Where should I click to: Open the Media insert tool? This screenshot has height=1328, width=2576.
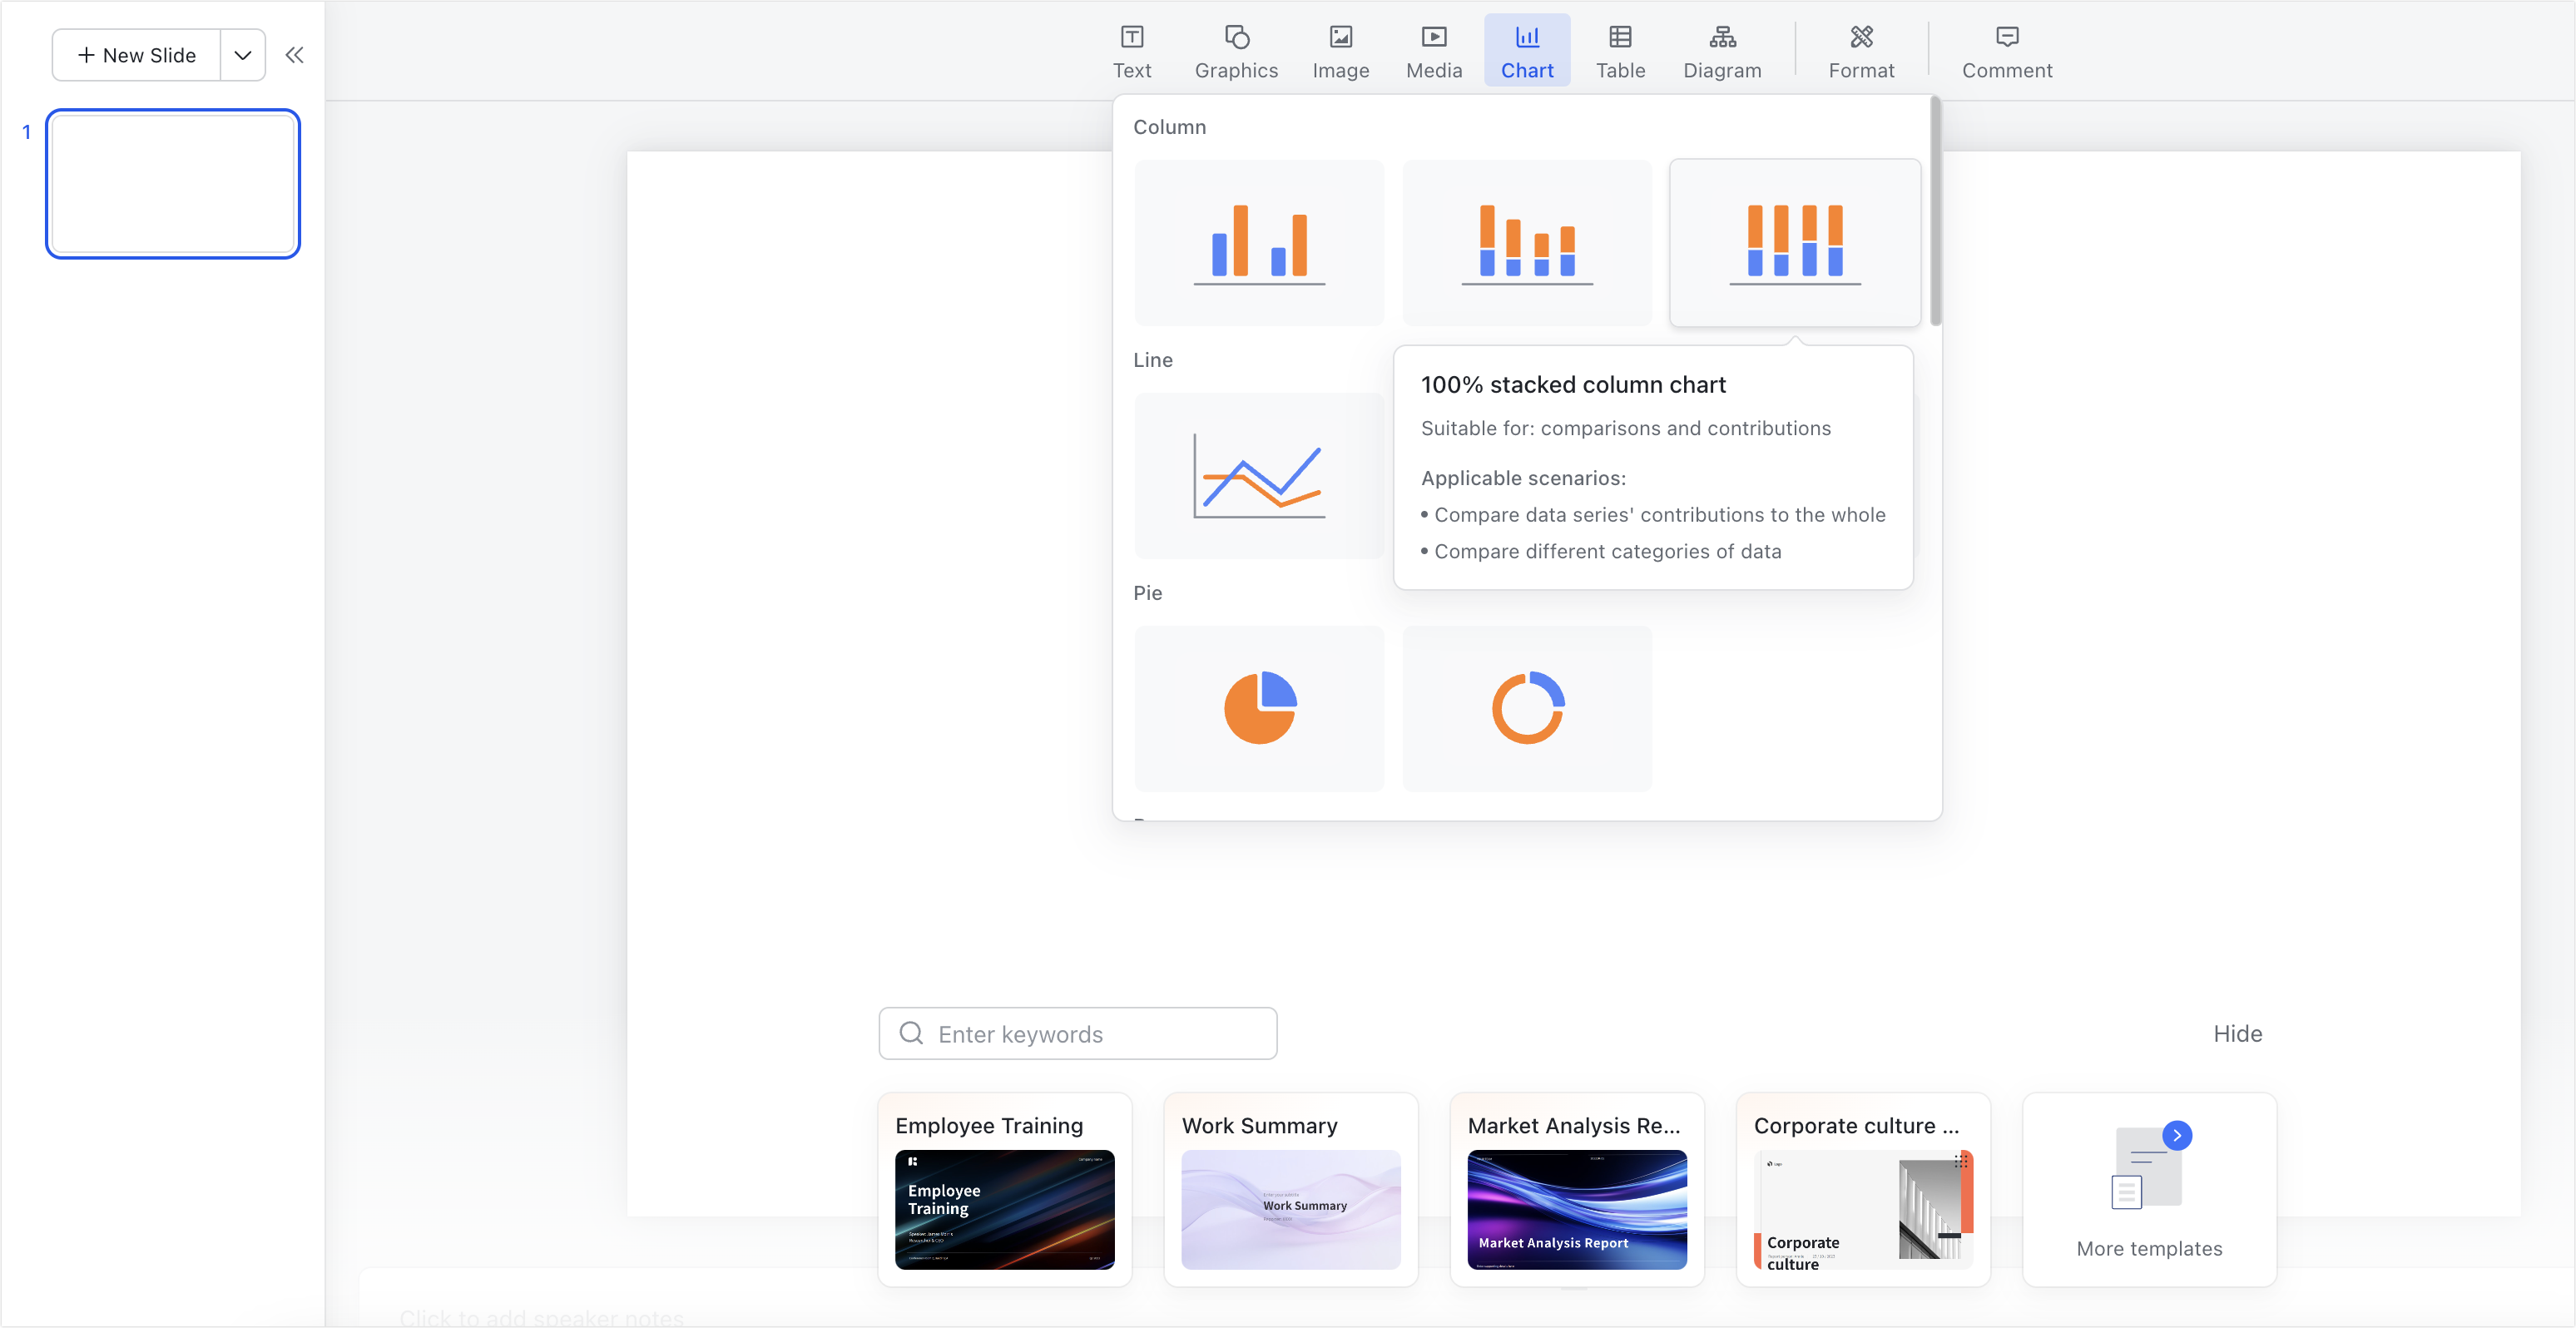pos(1433,50)
